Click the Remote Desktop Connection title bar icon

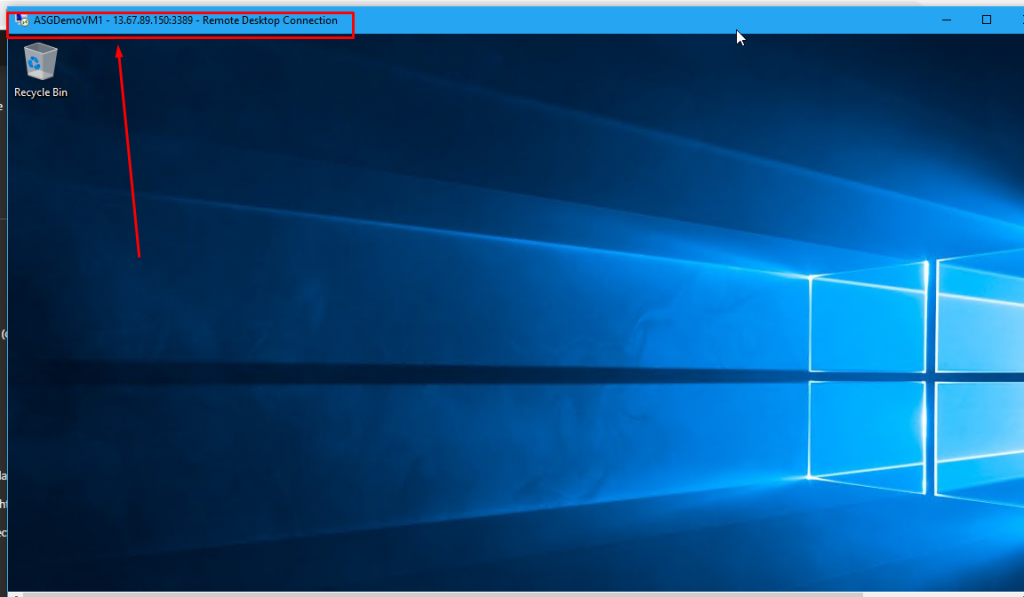click(x=21, y=20)
